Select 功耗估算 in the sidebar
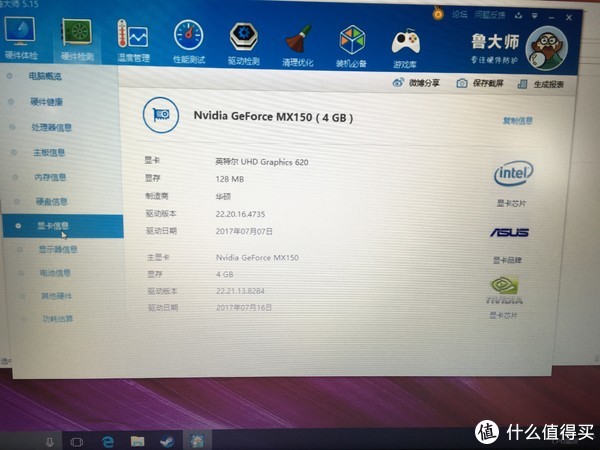600x450 pixels. tap(58, 318)
